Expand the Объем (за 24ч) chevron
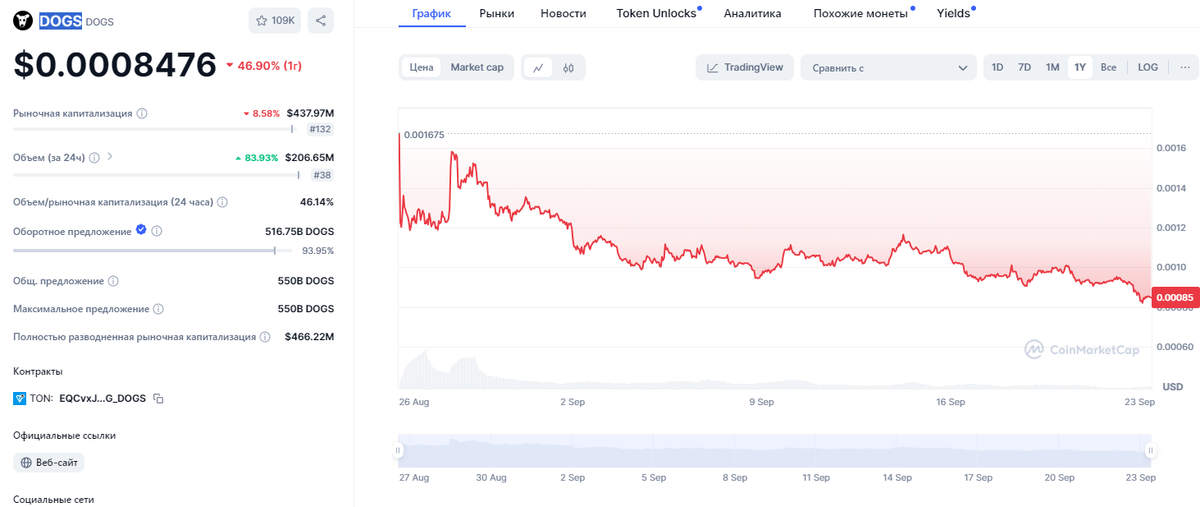 coord(110,157)
